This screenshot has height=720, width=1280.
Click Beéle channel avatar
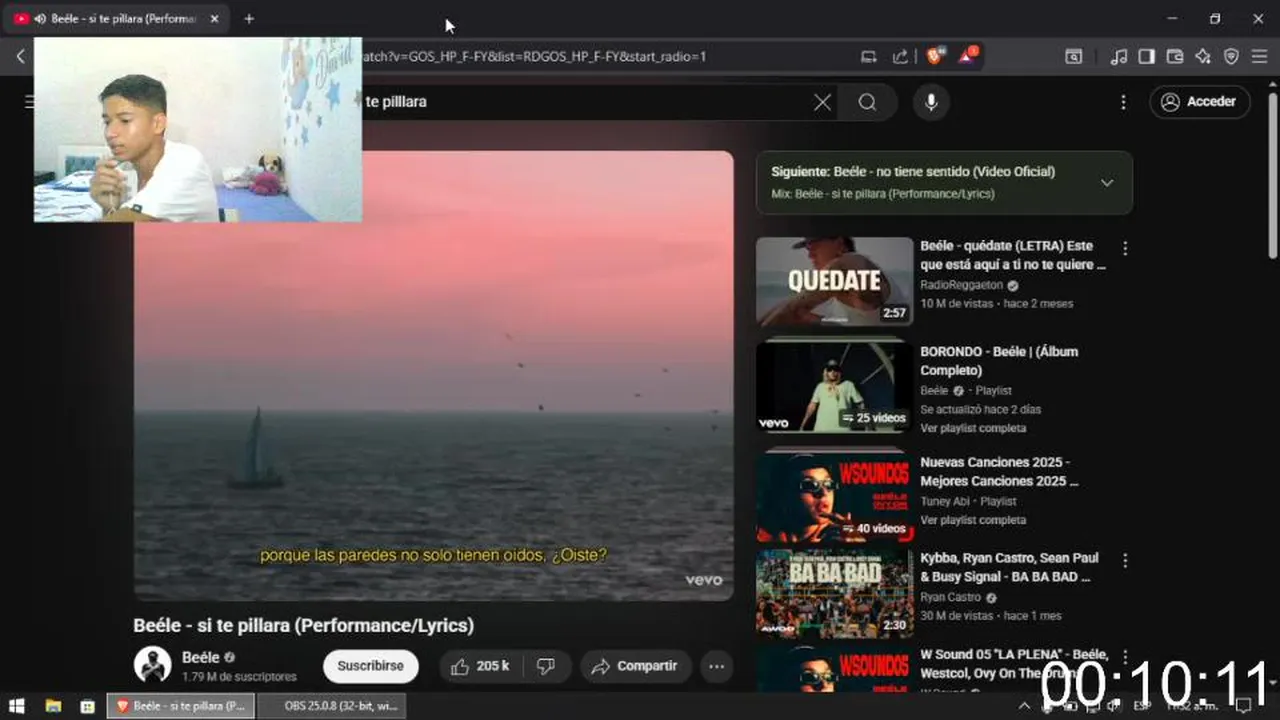pos(152,665)
